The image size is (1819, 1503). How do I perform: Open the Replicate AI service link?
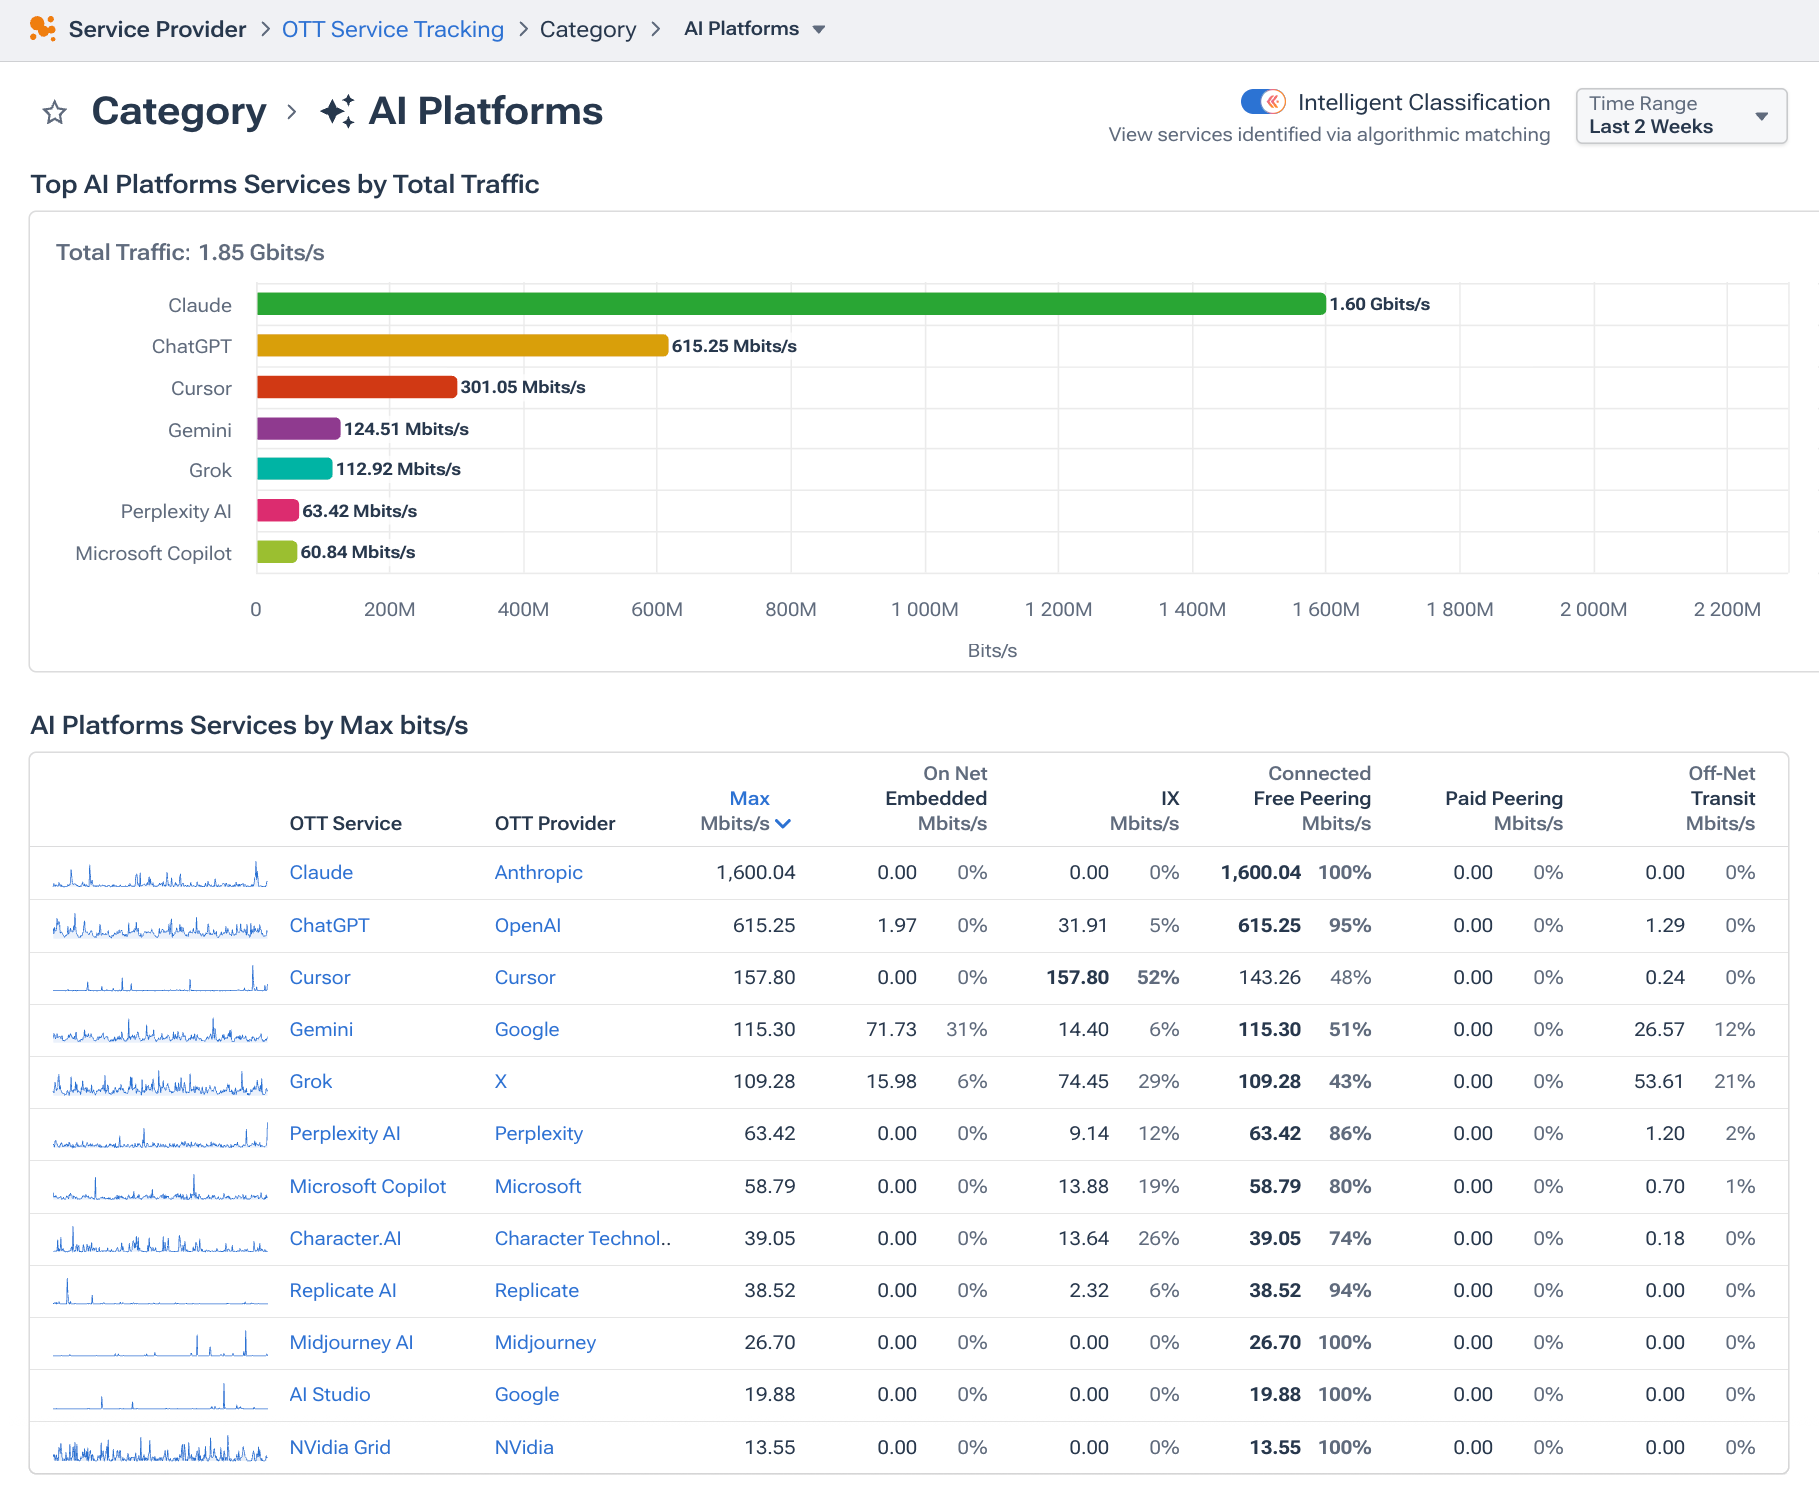(343, 1290)
